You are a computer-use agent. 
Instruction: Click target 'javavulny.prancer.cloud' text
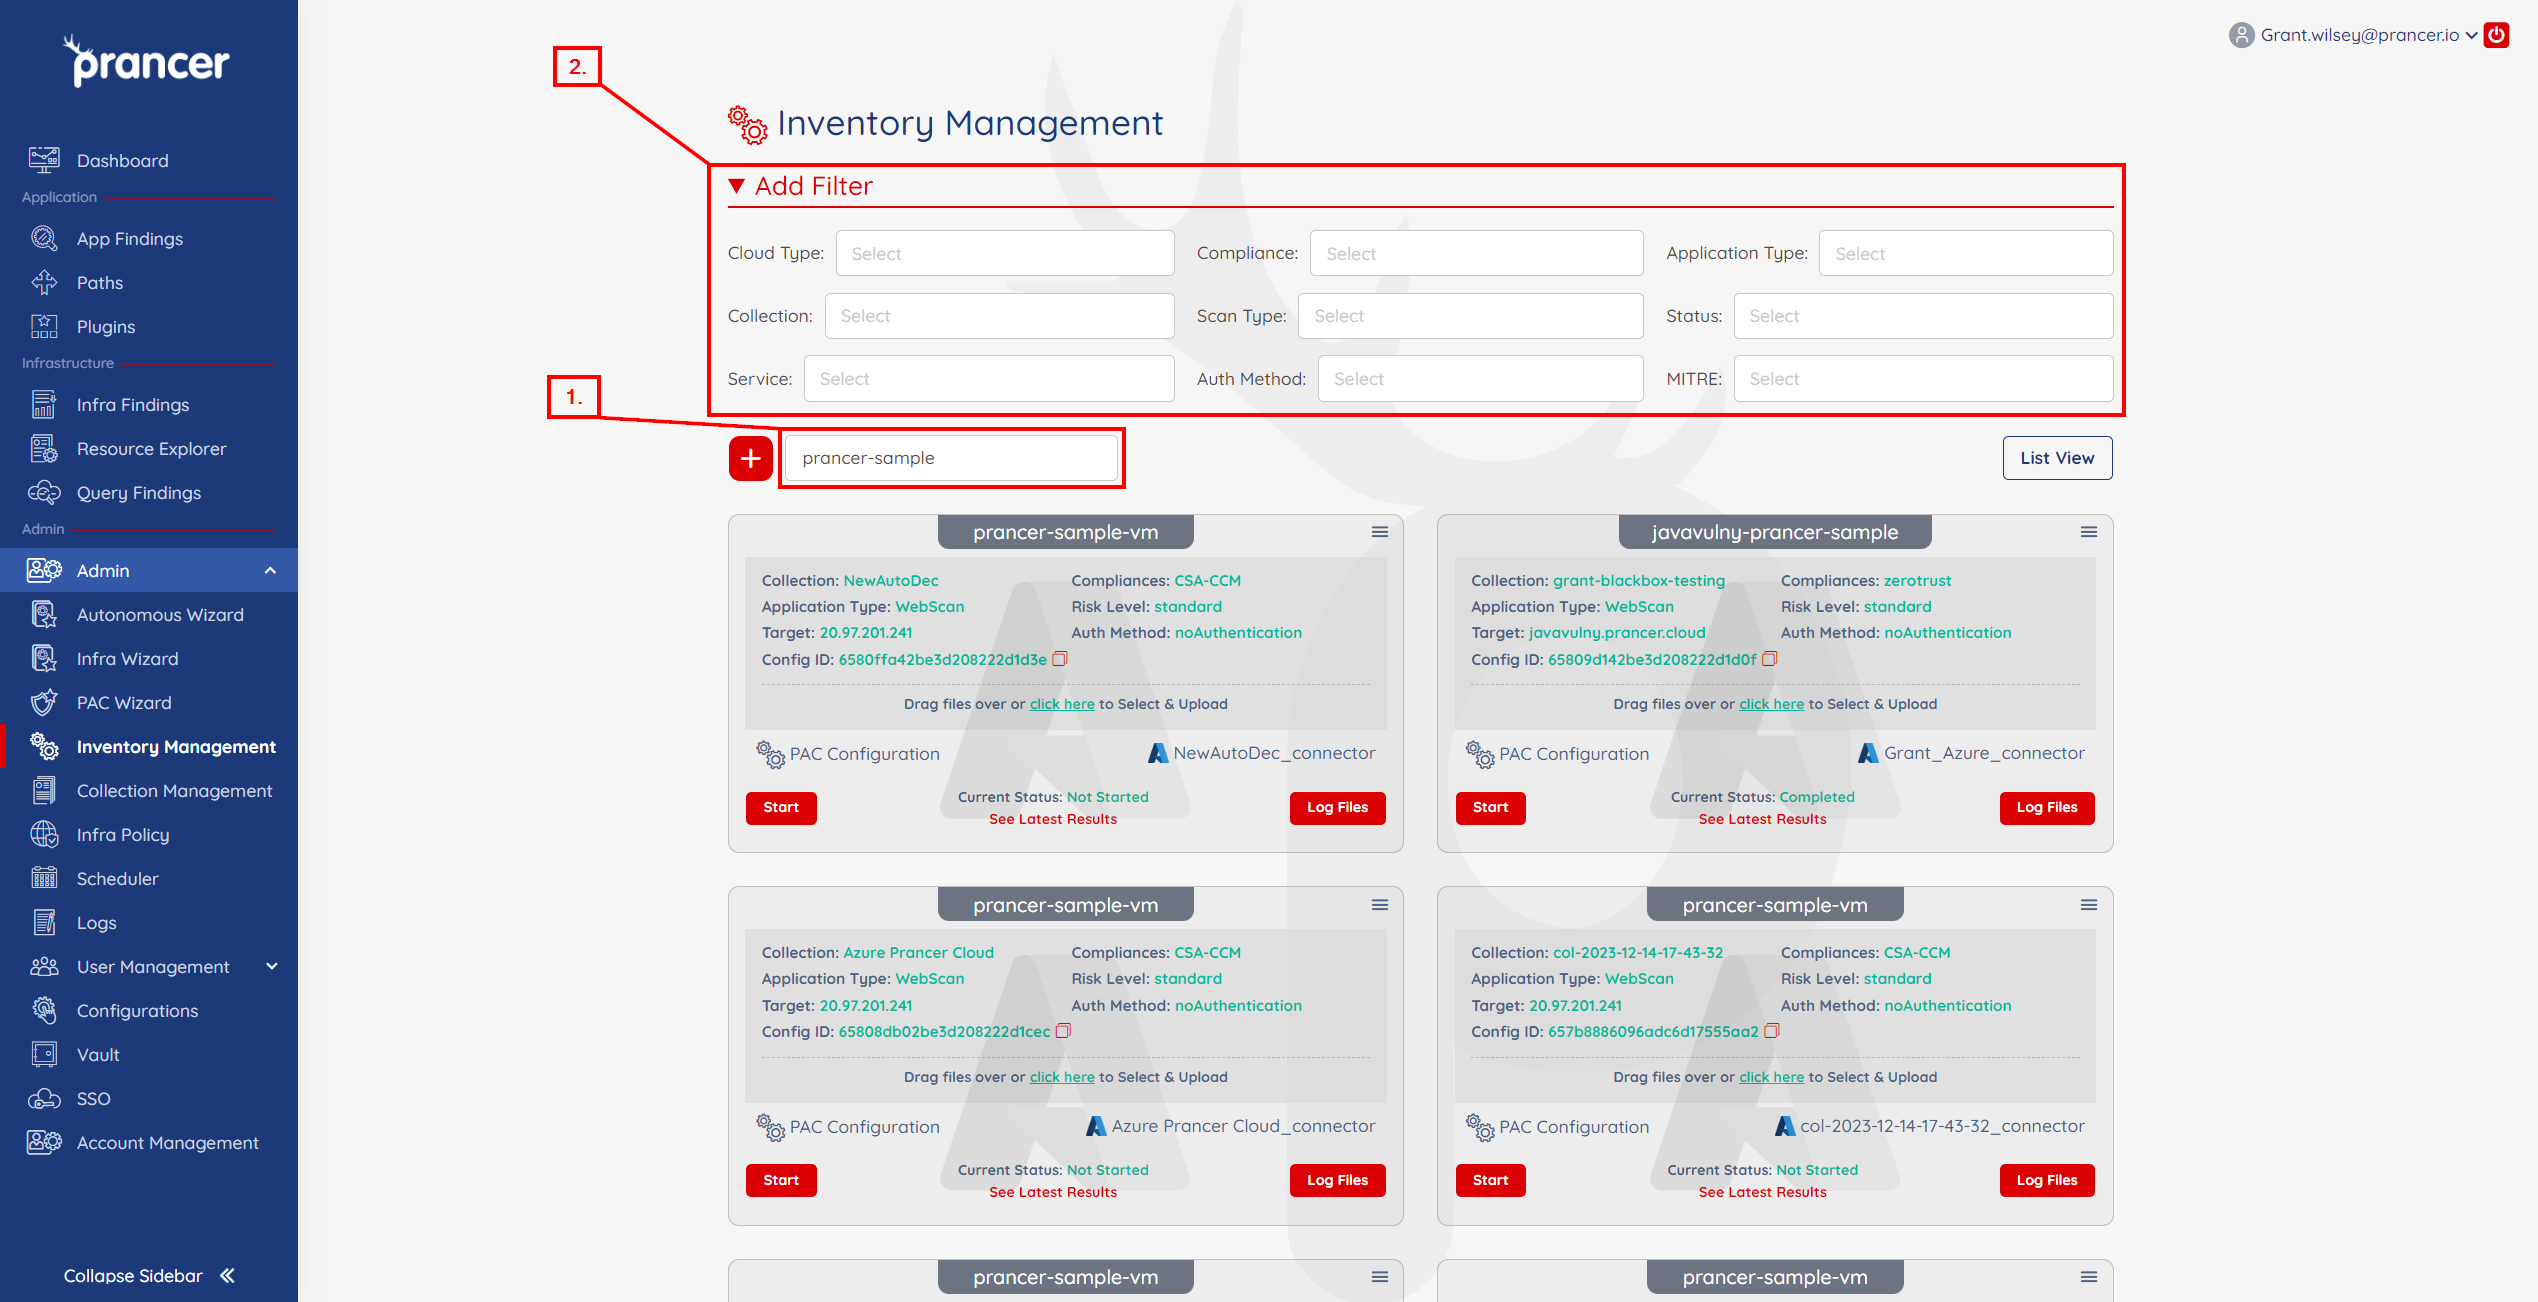(1617, 633)
